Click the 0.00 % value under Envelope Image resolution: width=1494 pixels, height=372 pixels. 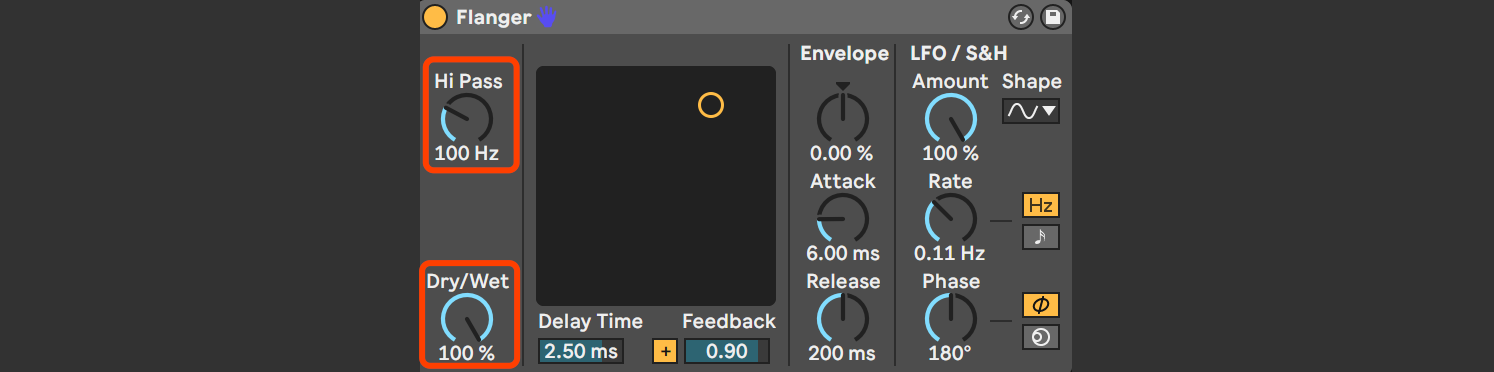[x=842, y=153]
